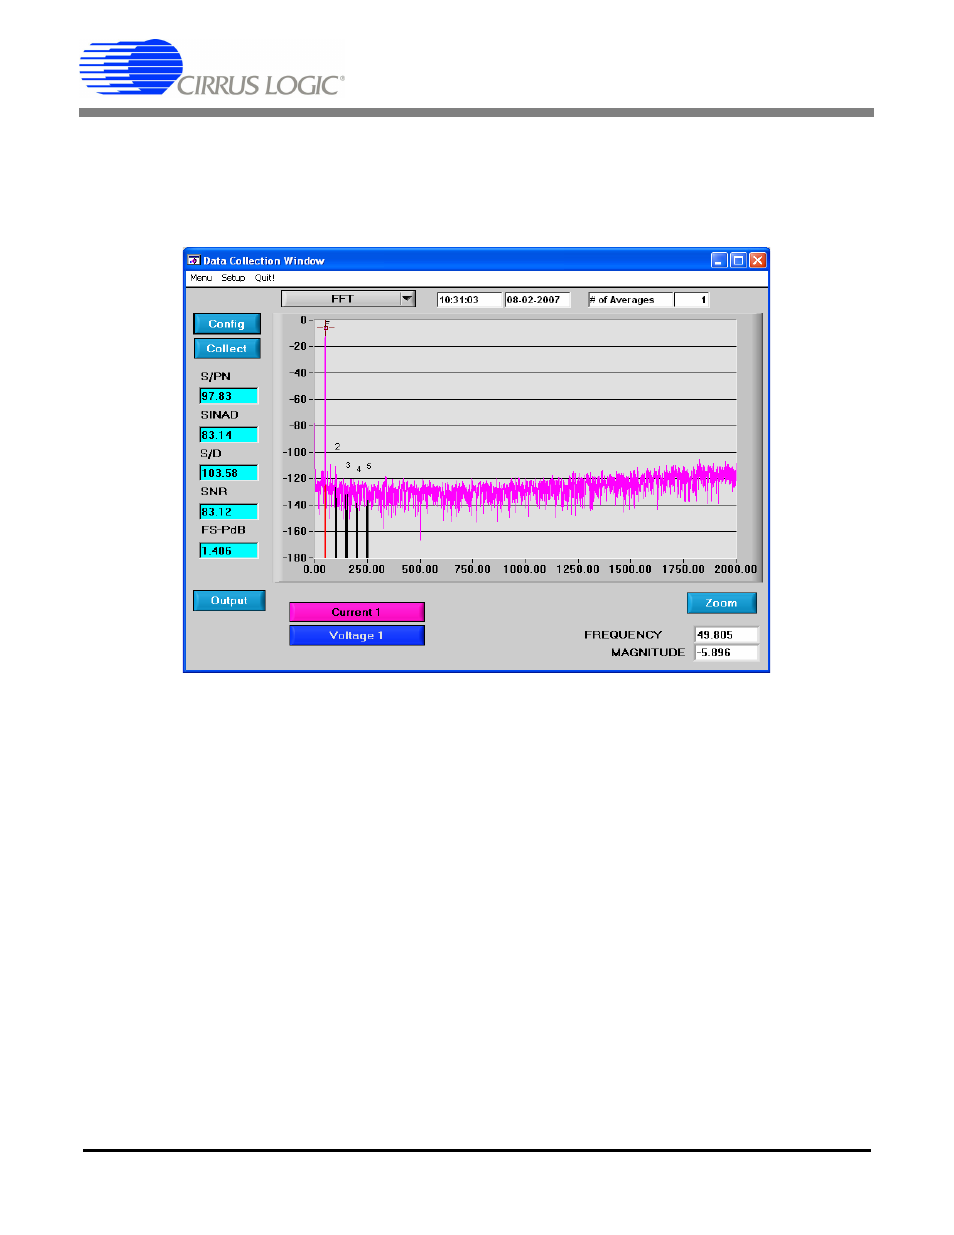Click the Collect button
The height and width of the screenshot is (1235, 954).
point(227,348)
